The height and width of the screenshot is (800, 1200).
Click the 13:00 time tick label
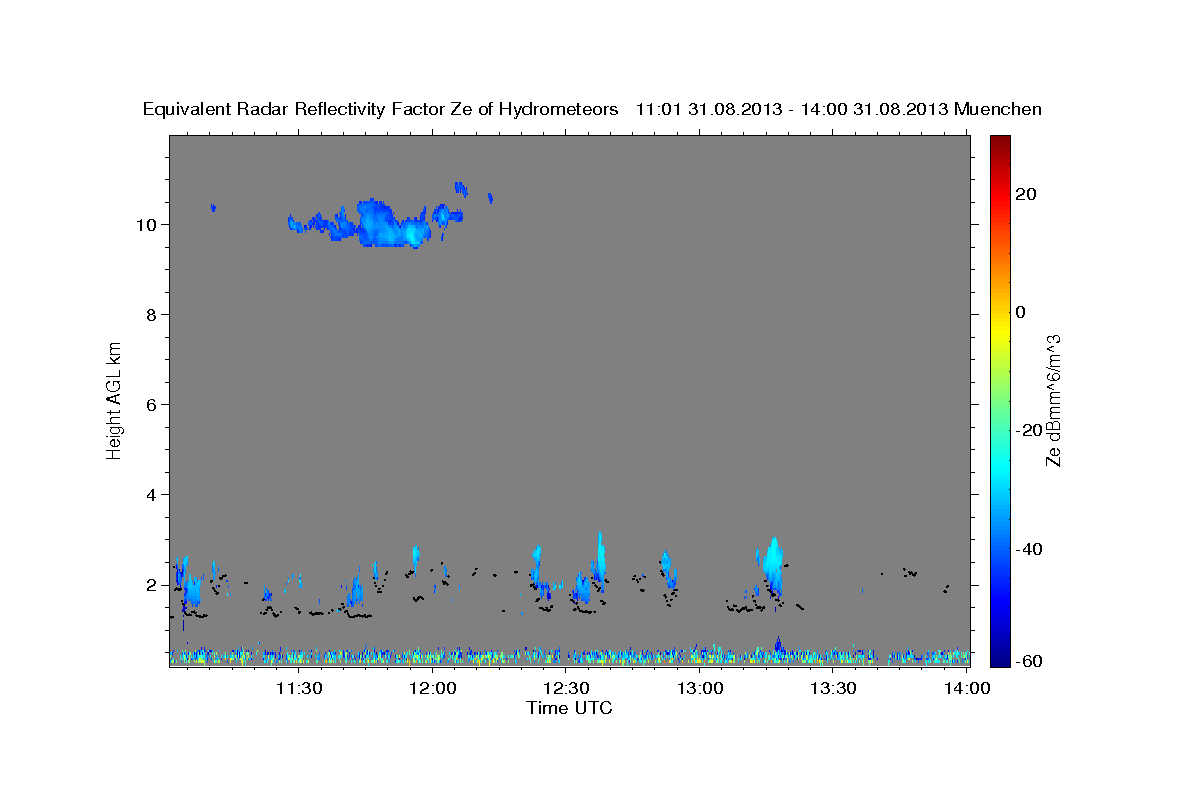pos(700,688)
